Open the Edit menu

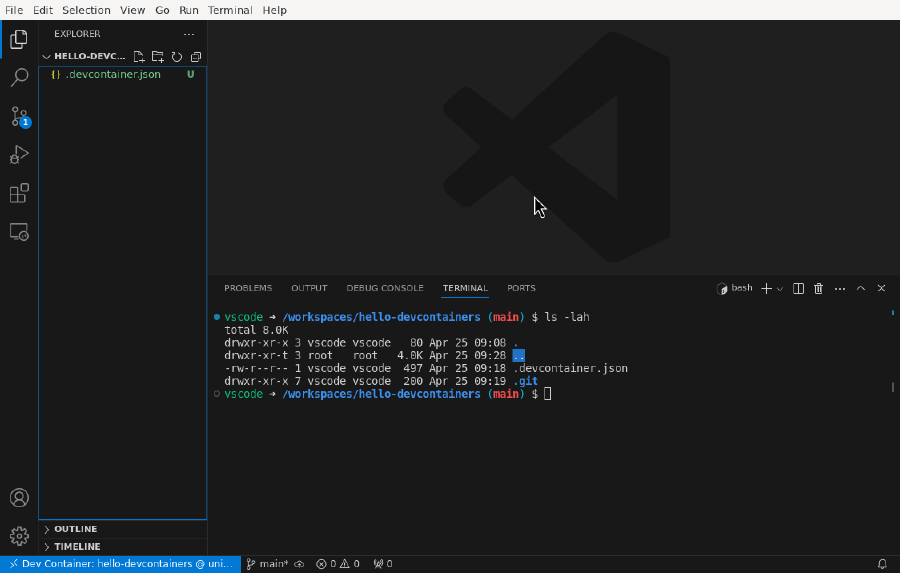(x=42, y=10)
